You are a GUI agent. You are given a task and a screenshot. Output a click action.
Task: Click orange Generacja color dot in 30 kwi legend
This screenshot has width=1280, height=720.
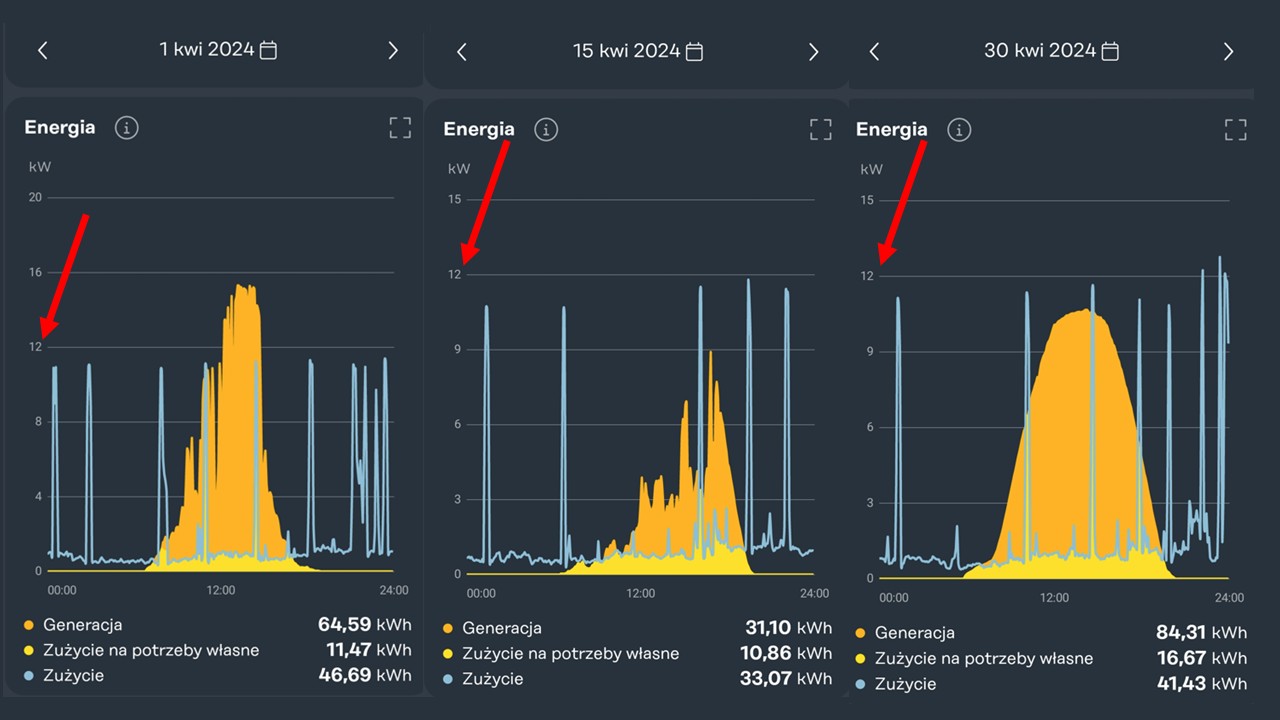click(861, 633)
